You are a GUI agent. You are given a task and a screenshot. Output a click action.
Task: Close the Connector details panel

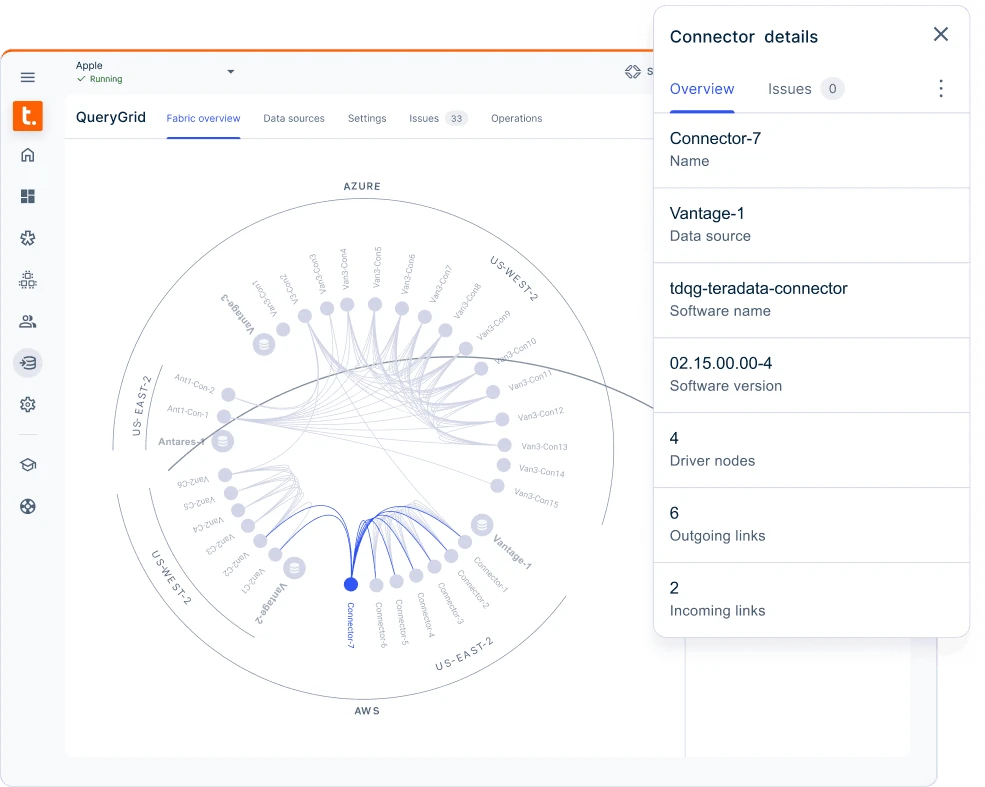[x=940, y=35]
